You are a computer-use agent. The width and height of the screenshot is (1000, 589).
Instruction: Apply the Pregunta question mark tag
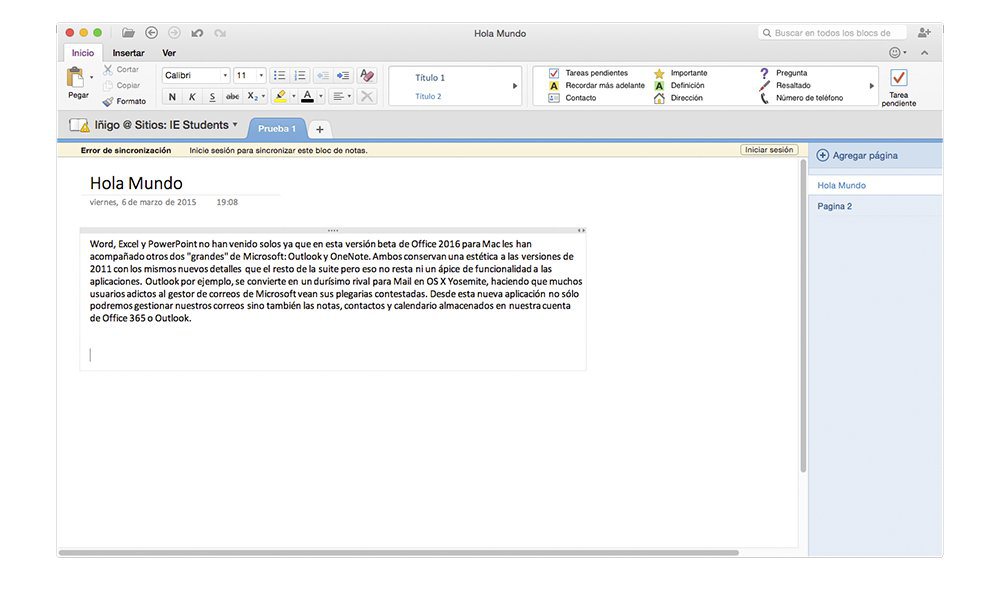coord(783,73)
